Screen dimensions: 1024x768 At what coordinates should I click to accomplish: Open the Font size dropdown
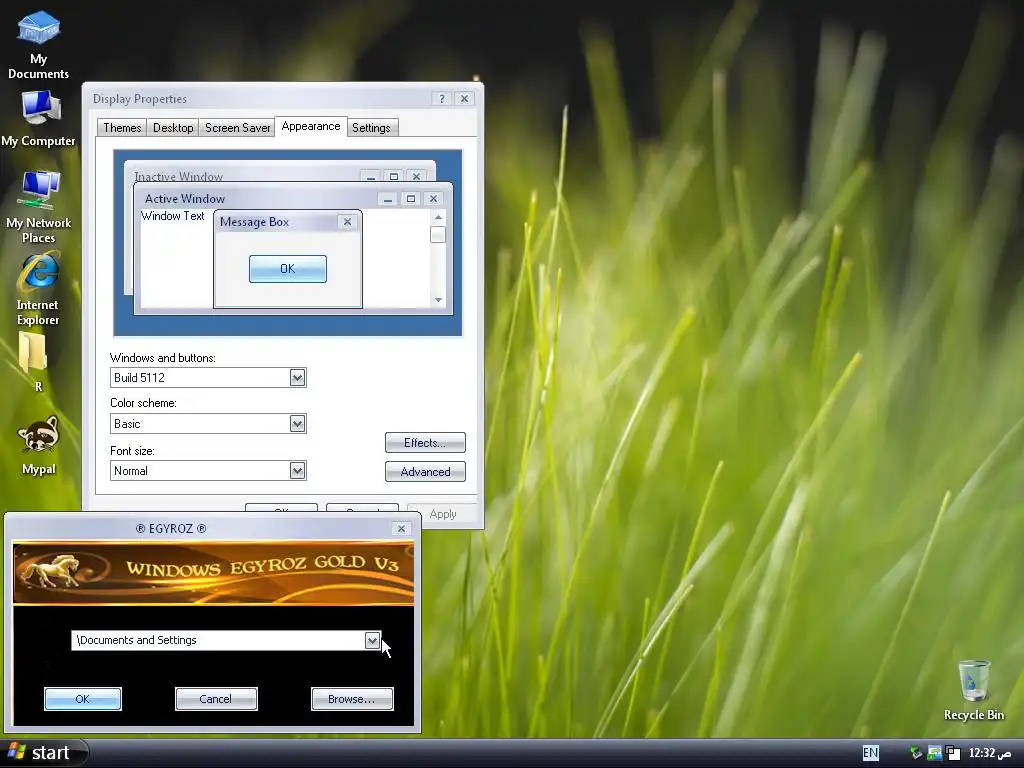297,471
